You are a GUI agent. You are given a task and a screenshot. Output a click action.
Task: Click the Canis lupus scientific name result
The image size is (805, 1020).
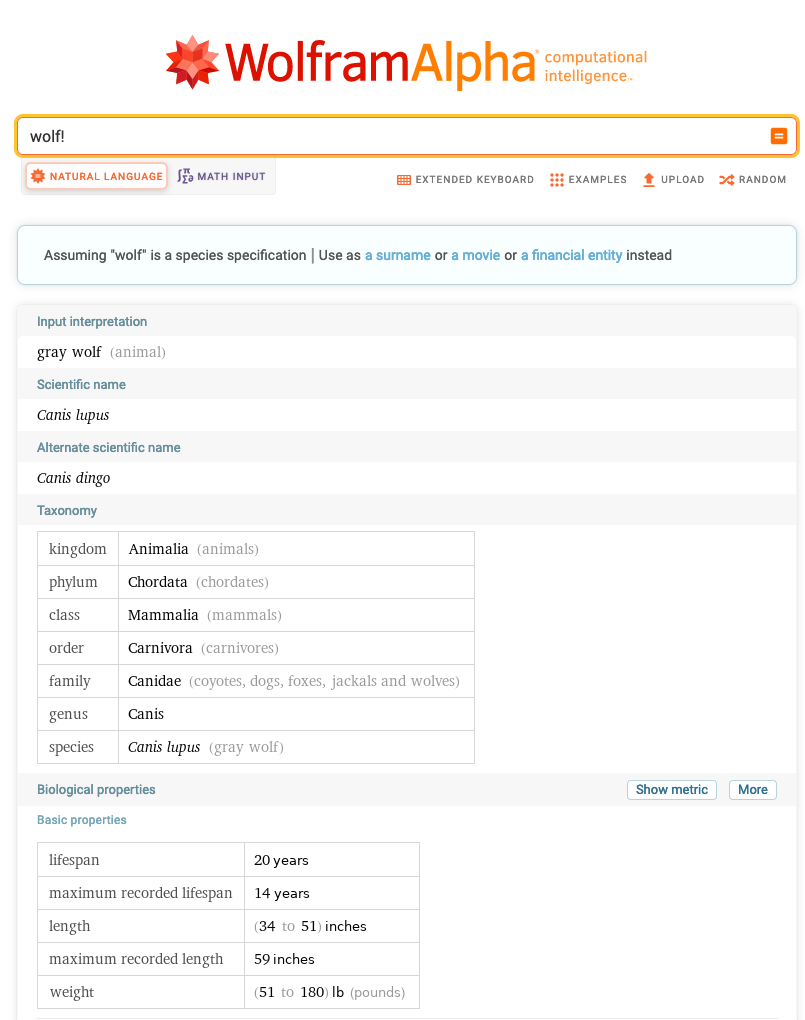73,415
